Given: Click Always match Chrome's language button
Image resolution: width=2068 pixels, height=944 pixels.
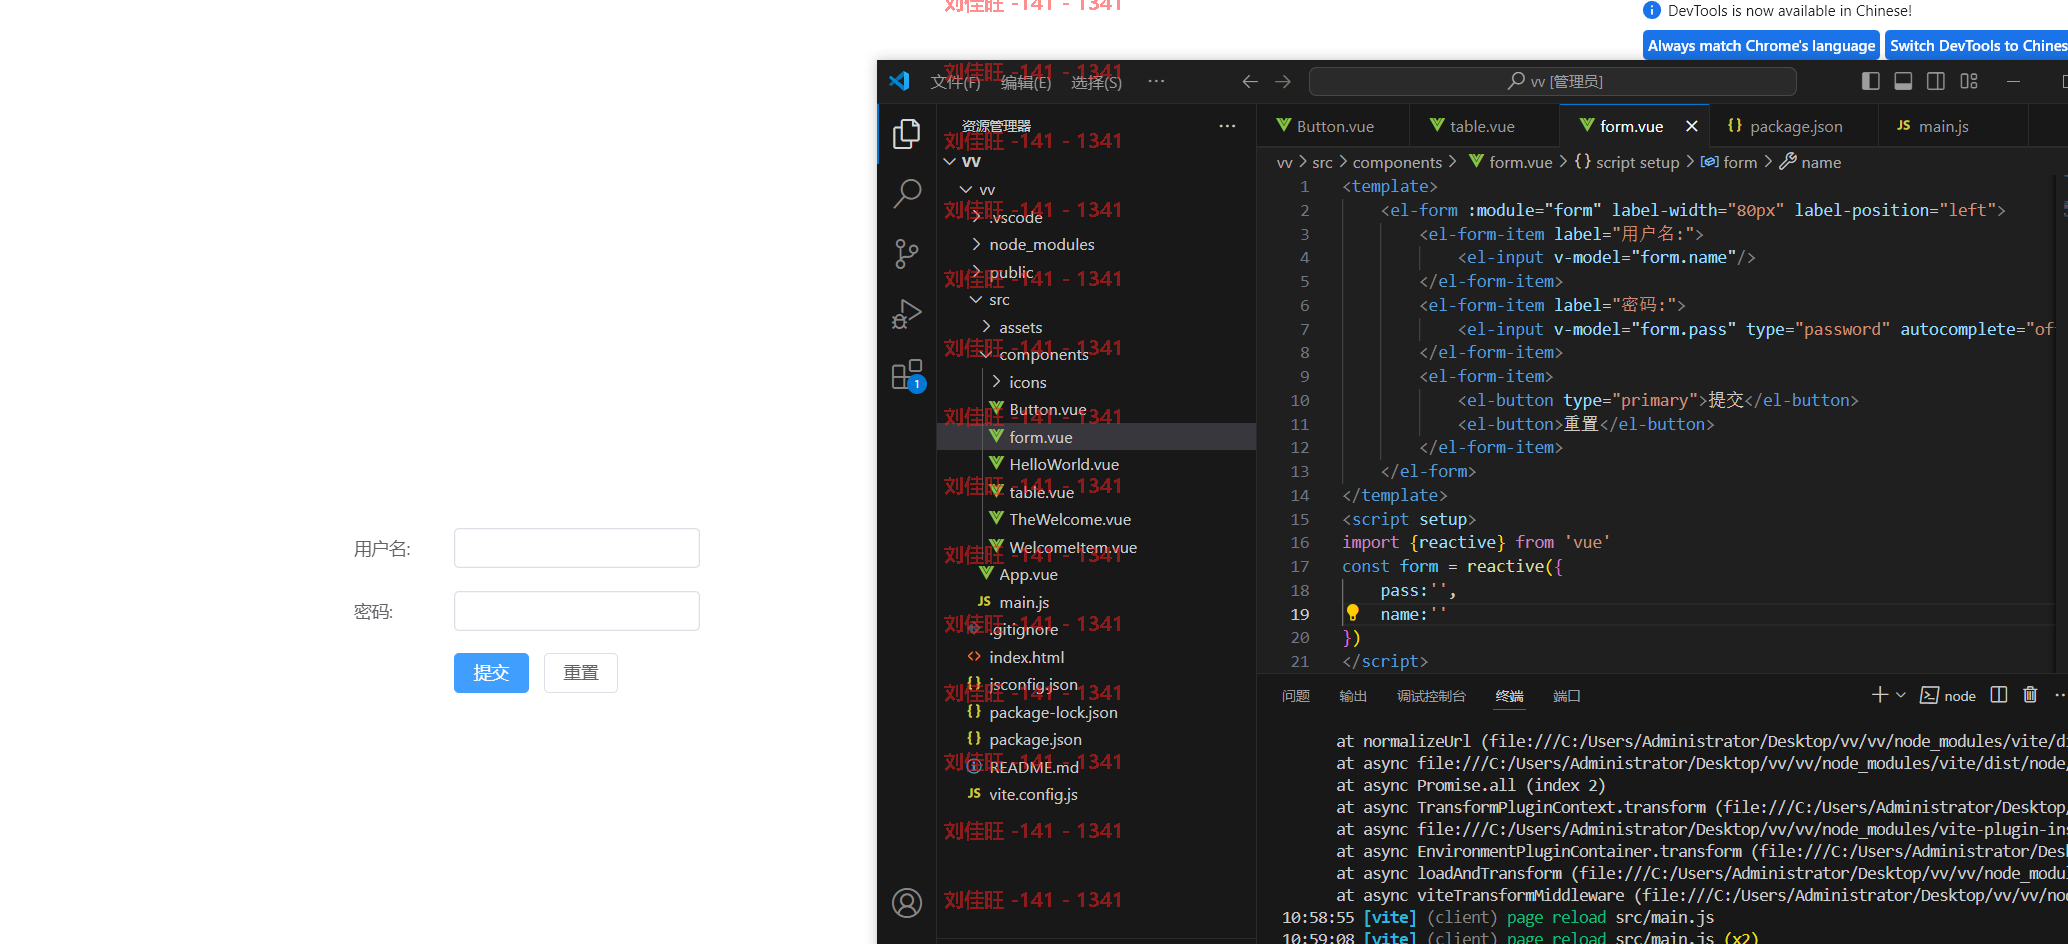Looking at the screenshot, I should (x=1761, y=46).
